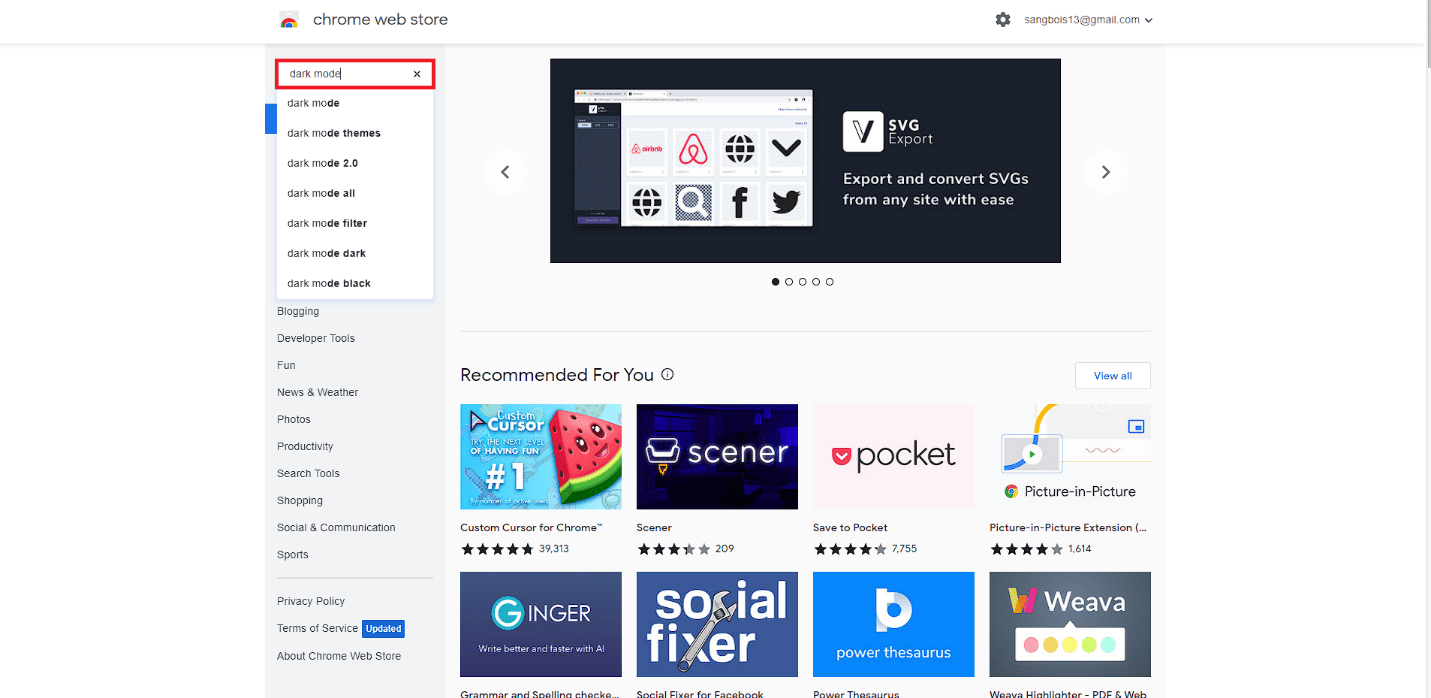This screenshot has width=1431, height=698.
Task: Click the 1,614 ratings count
Action: 1080,549
